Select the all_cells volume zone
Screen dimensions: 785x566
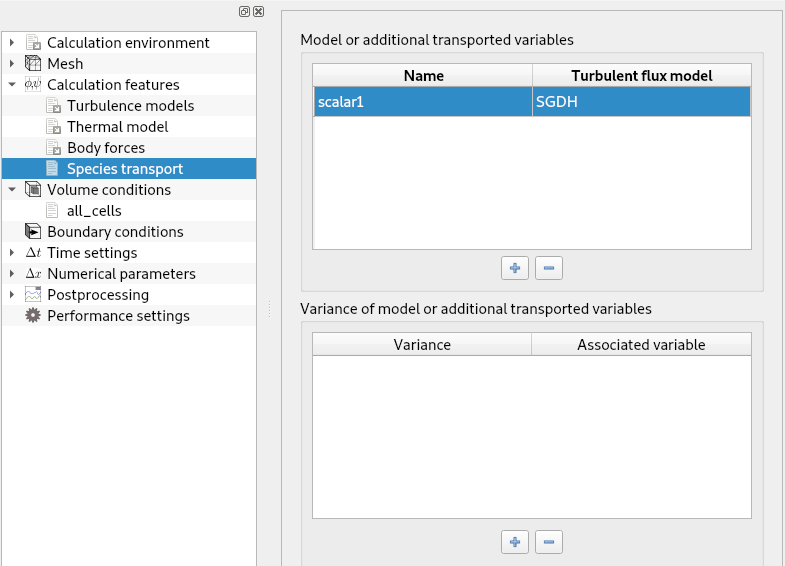pyautogui.click(x=94, y=211)
